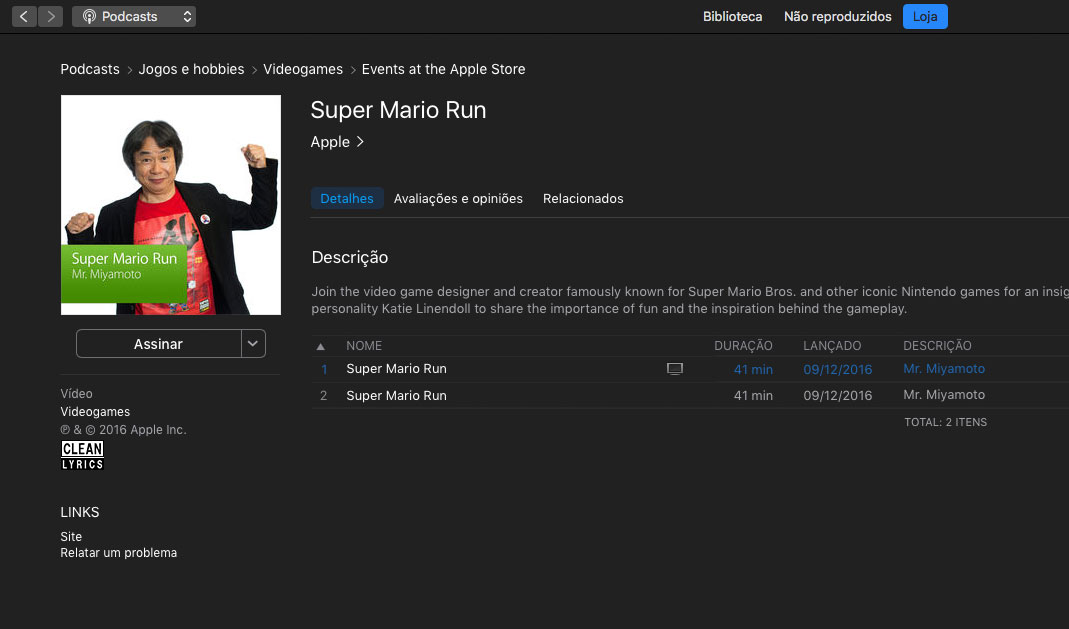
Task: Open Podcasts breadcrumb link
Action: [x=90, y=69]
